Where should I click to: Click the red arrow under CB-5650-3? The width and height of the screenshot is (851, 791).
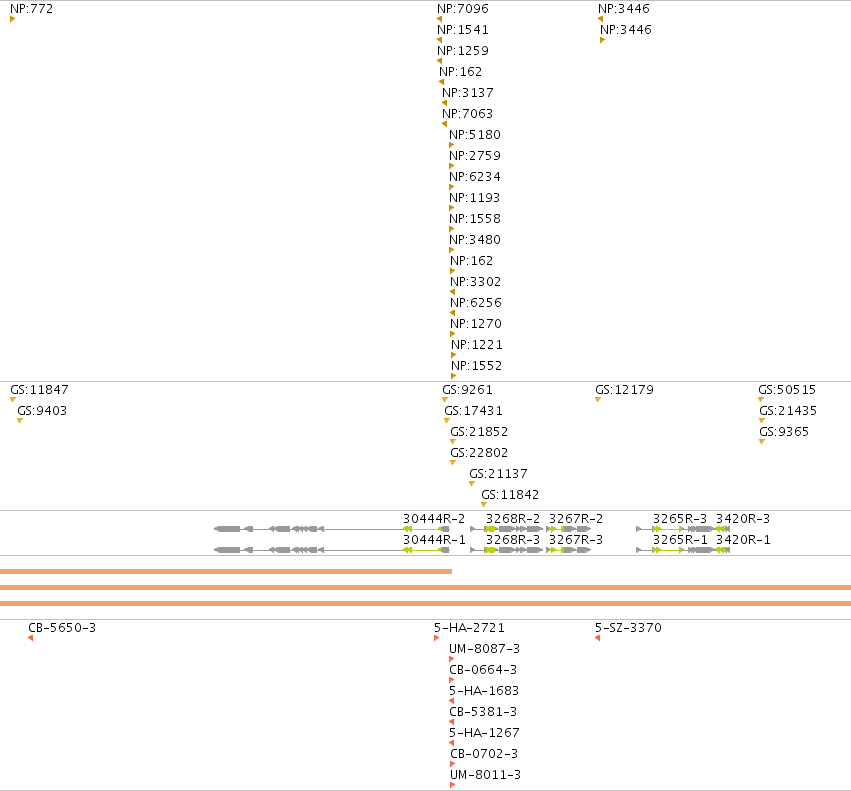(x=30, y=638)
